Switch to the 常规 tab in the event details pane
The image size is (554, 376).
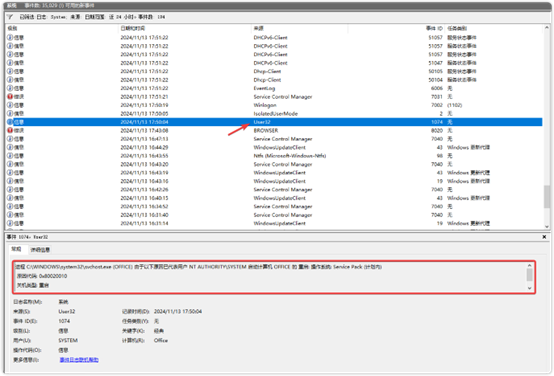tap(16, 249)
